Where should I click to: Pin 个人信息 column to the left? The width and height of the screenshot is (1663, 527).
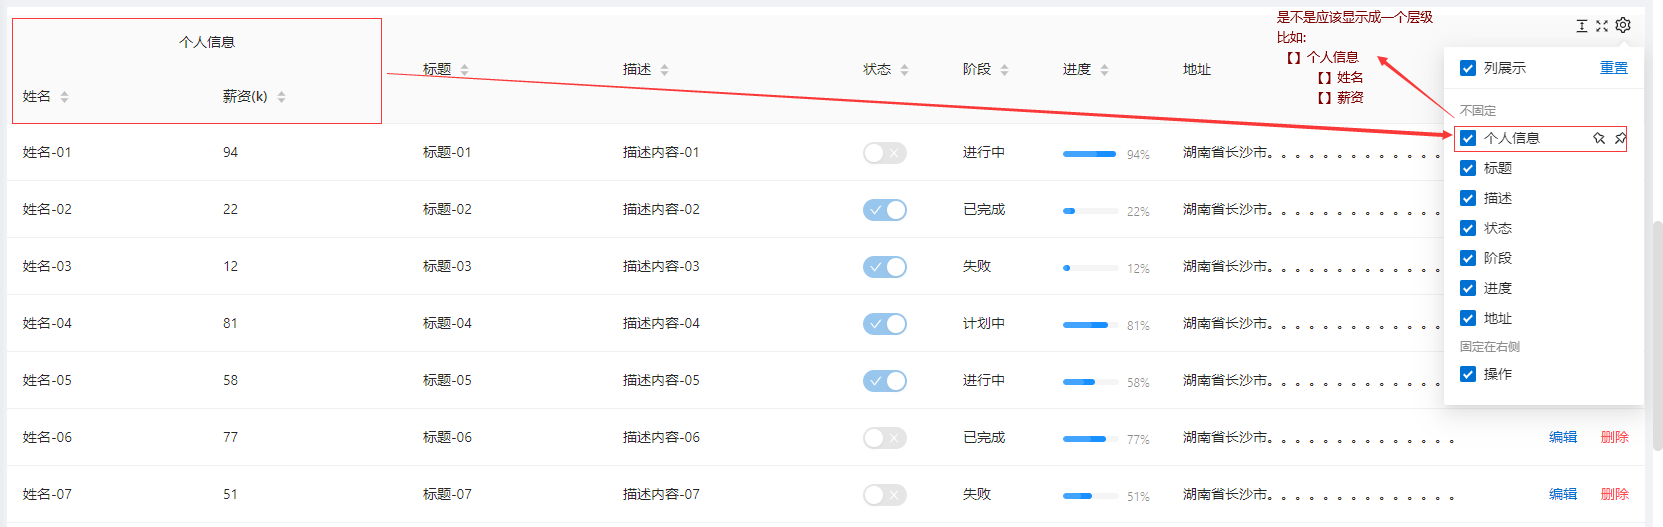click(x=1599, y=138)
